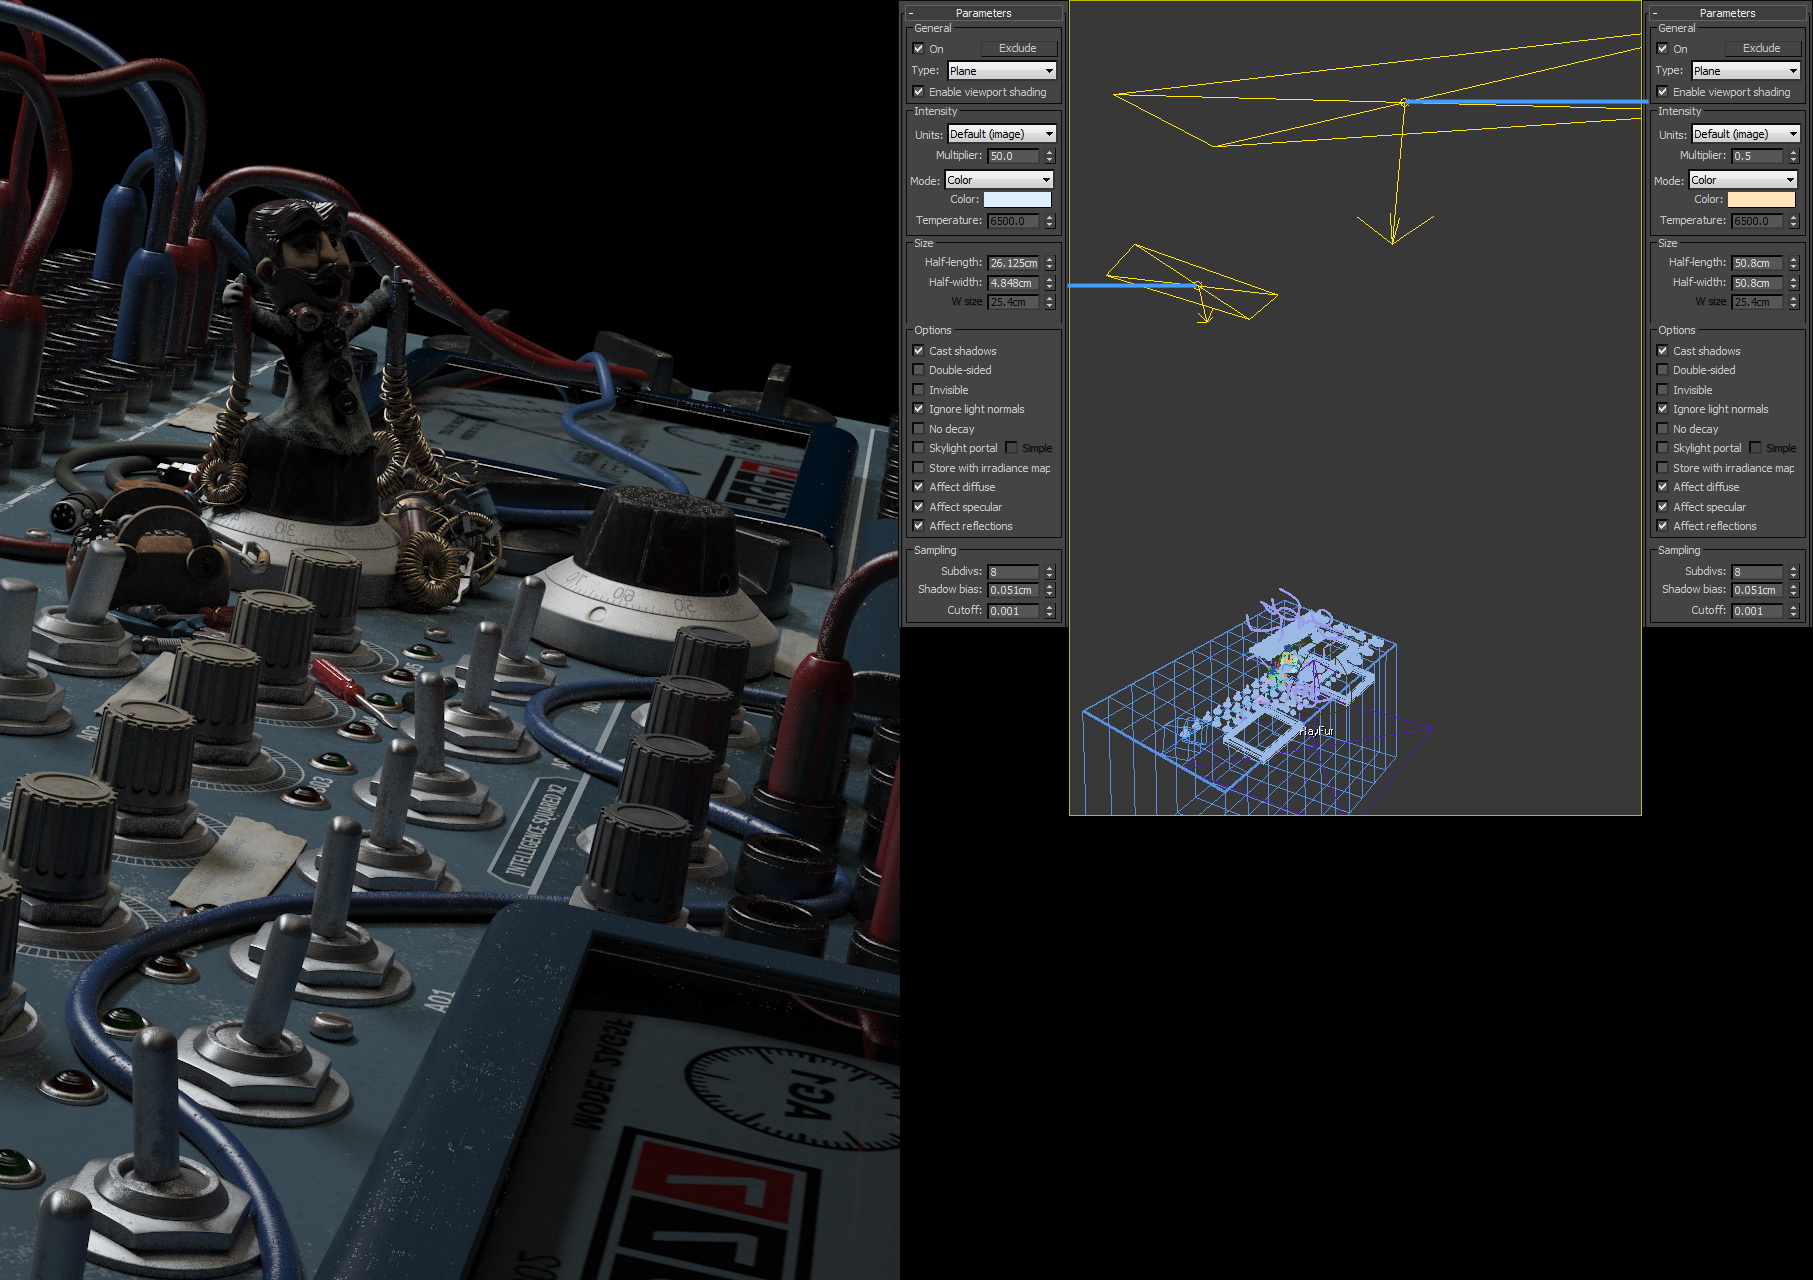Collapse the right Parameters rollout header
1813x1280 pixels.
1727,13
